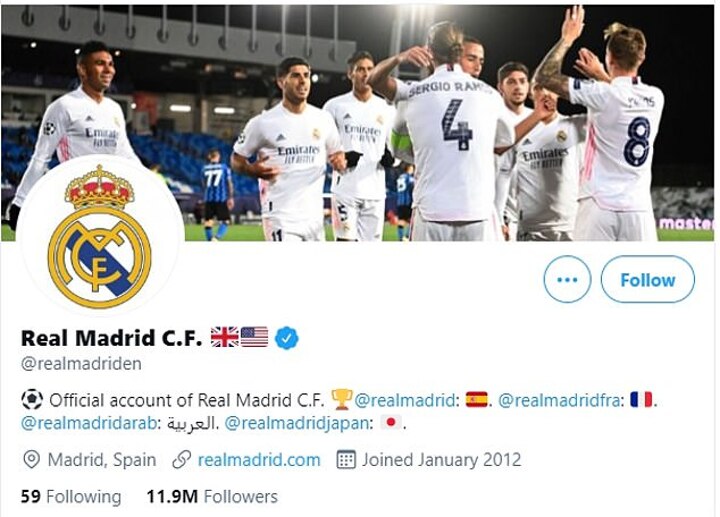720x517 pixels.
Task: Open the @realmadridarab mention link
Action: point(88,423)
